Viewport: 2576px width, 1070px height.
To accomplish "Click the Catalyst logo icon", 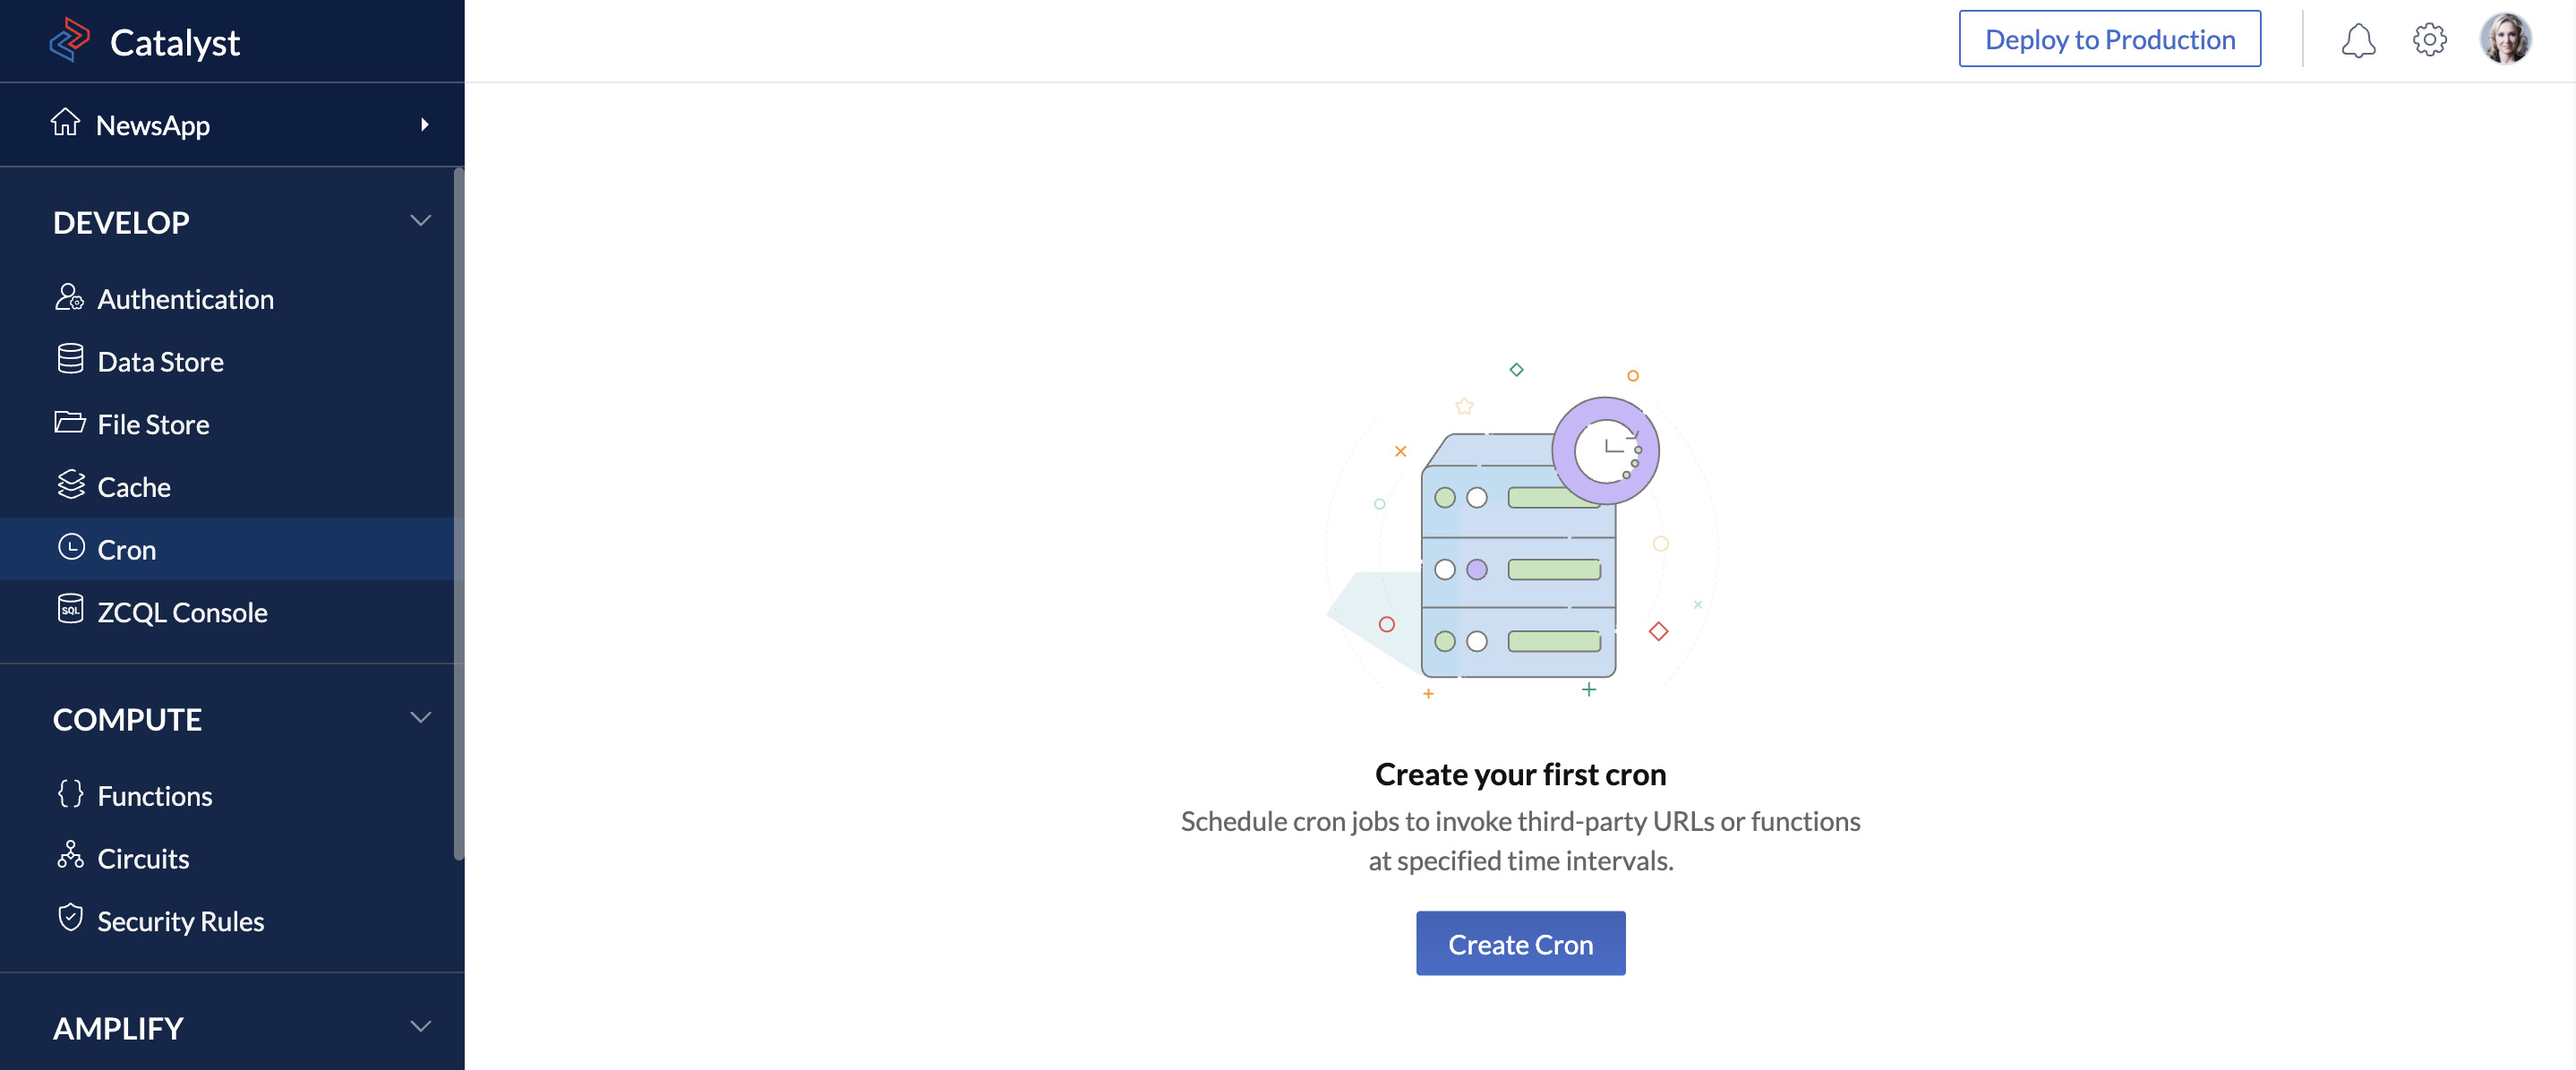I will (x=69, y=41).
